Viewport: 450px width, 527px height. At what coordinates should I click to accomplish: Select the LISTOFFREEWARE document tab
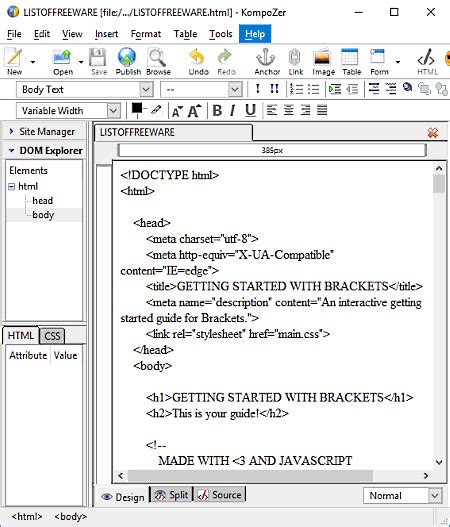tap(173, 132)
